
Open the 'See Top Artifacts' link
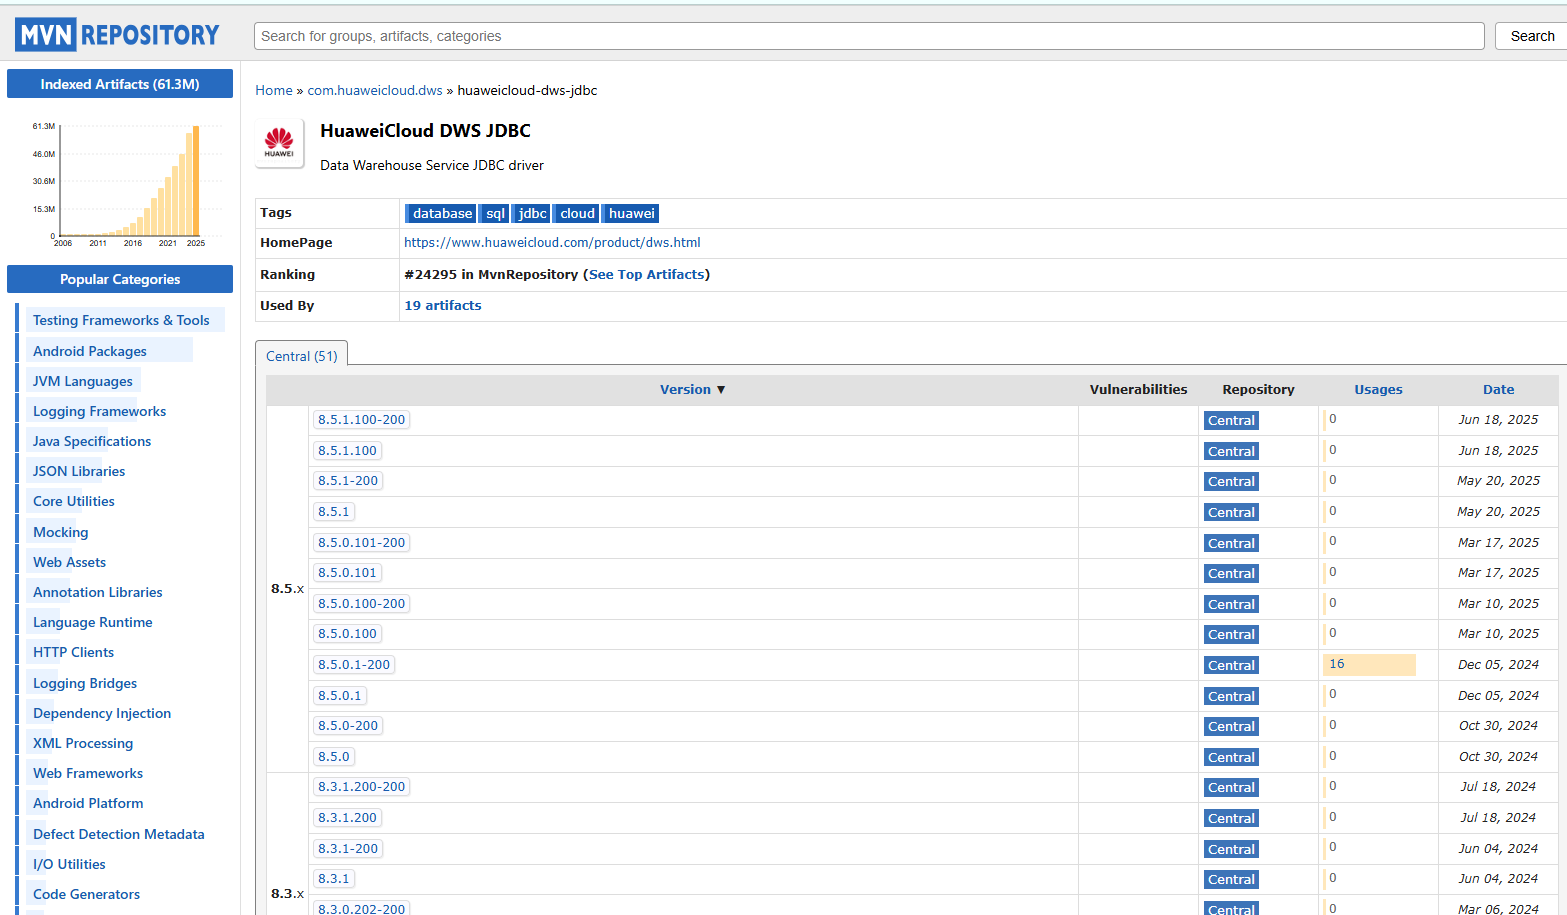646,275
